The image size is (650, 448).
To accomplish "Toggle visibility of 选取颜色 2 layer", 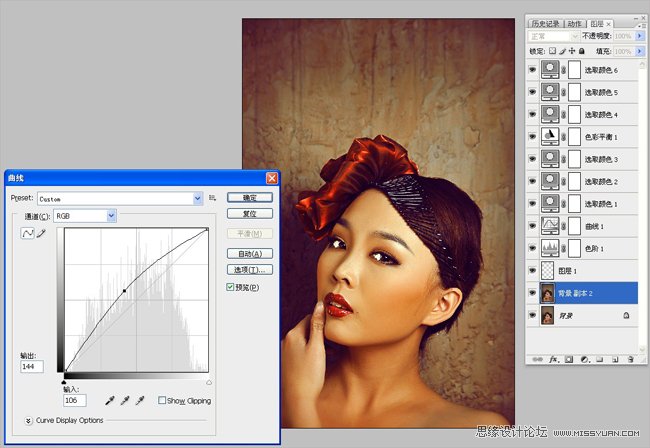I will pos(533,182).
